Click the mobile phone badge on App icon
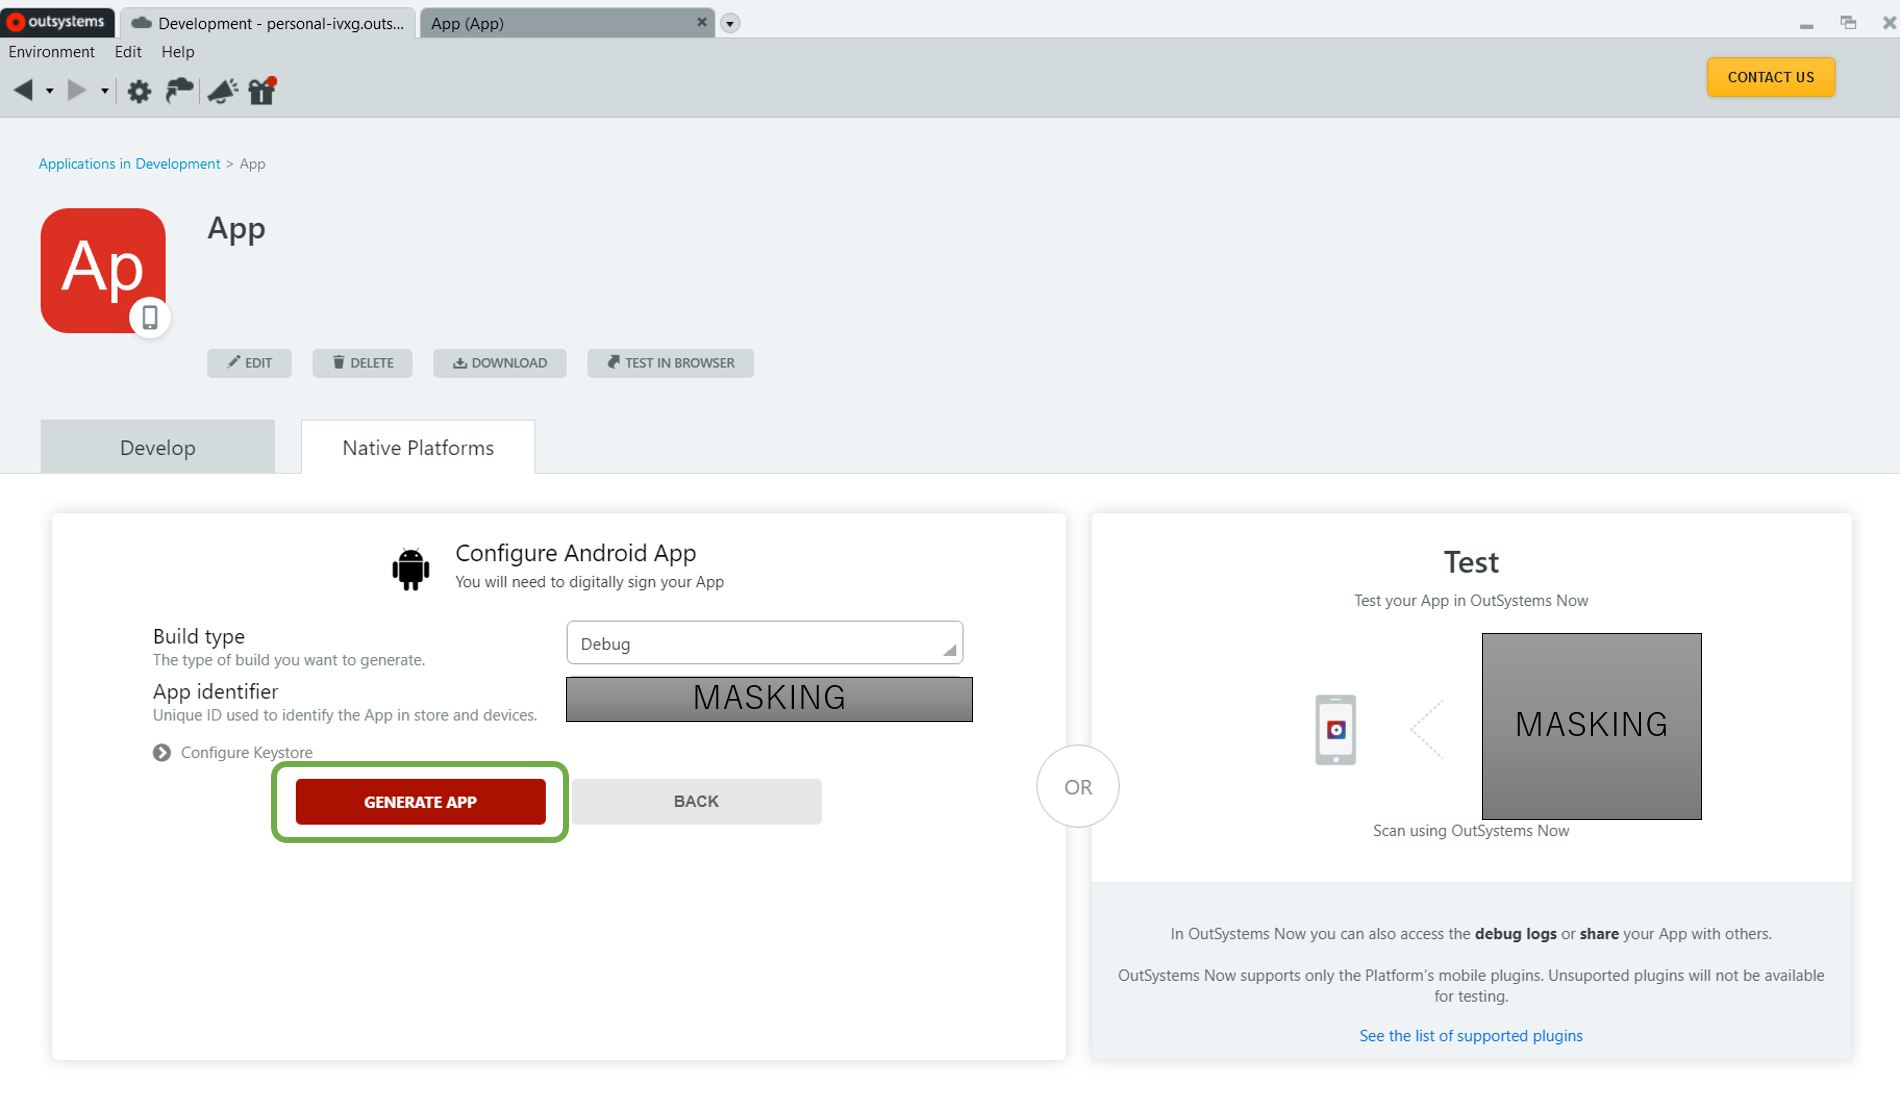 point(150,318)
